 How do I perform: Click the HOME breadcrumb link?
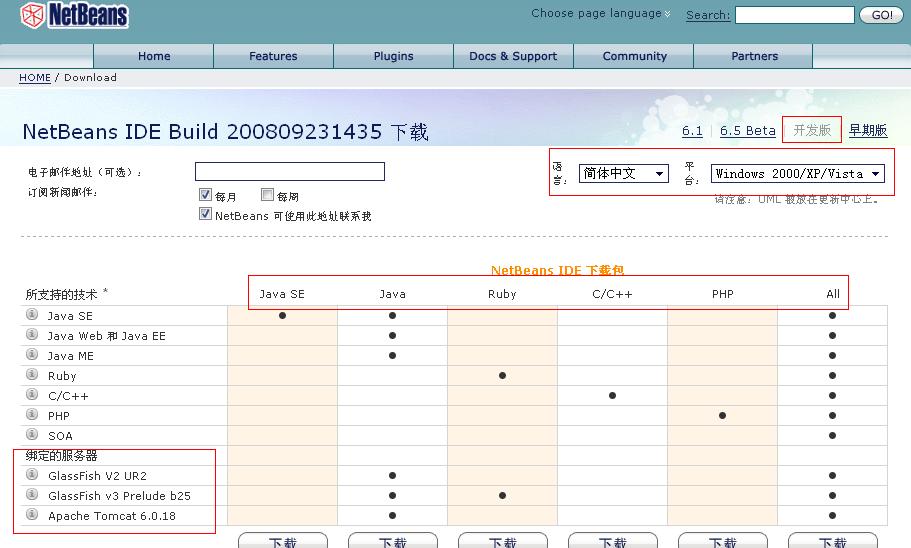coord(35,77)
